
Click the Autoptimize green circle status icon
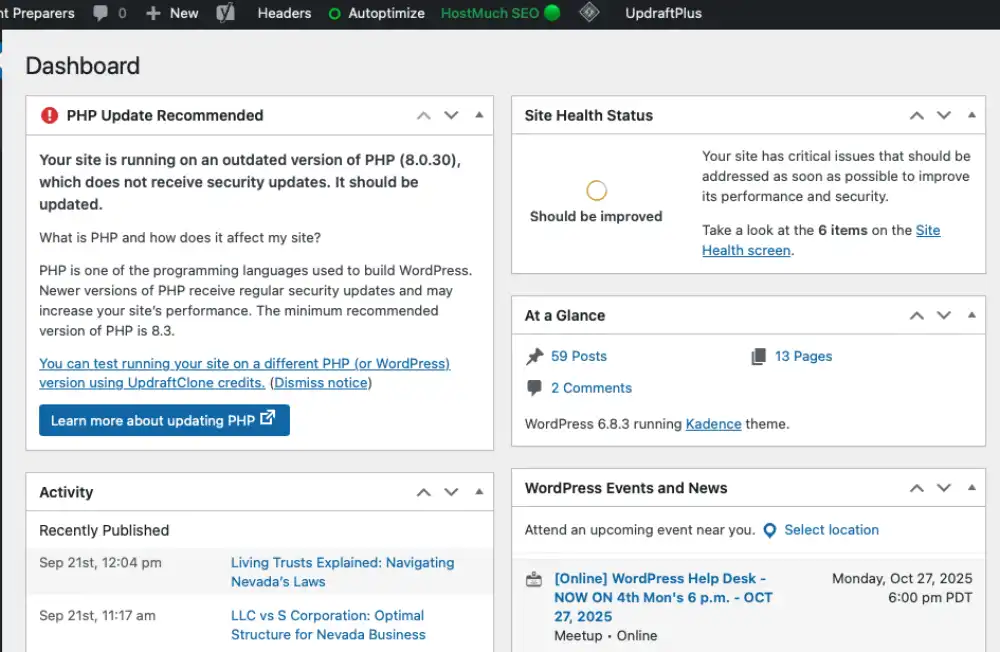[x=334, y=14]
